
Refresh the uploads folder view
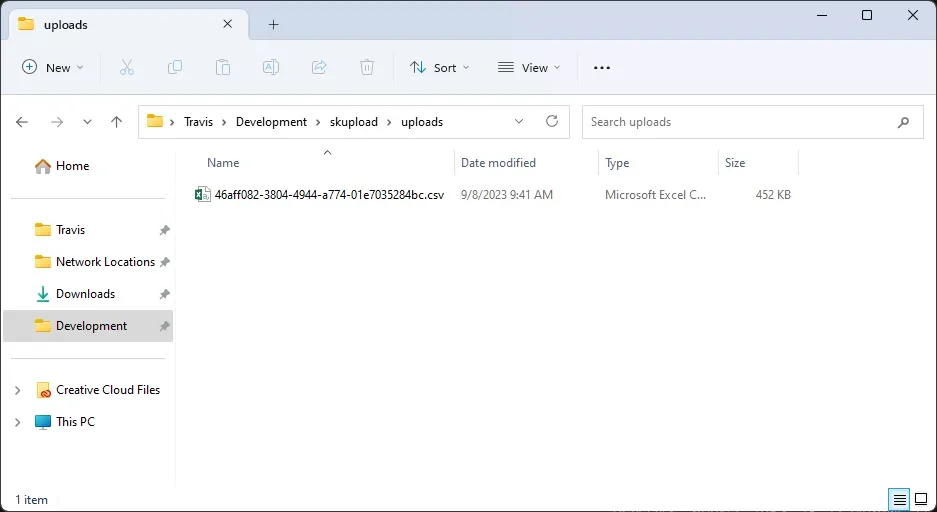(552, 121)
